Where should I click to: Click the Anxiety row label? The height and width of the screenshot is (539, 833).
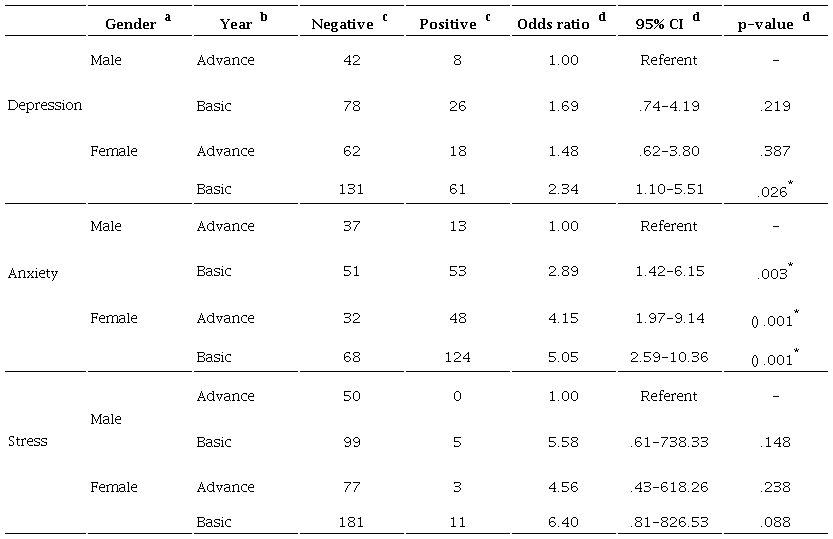33,273
